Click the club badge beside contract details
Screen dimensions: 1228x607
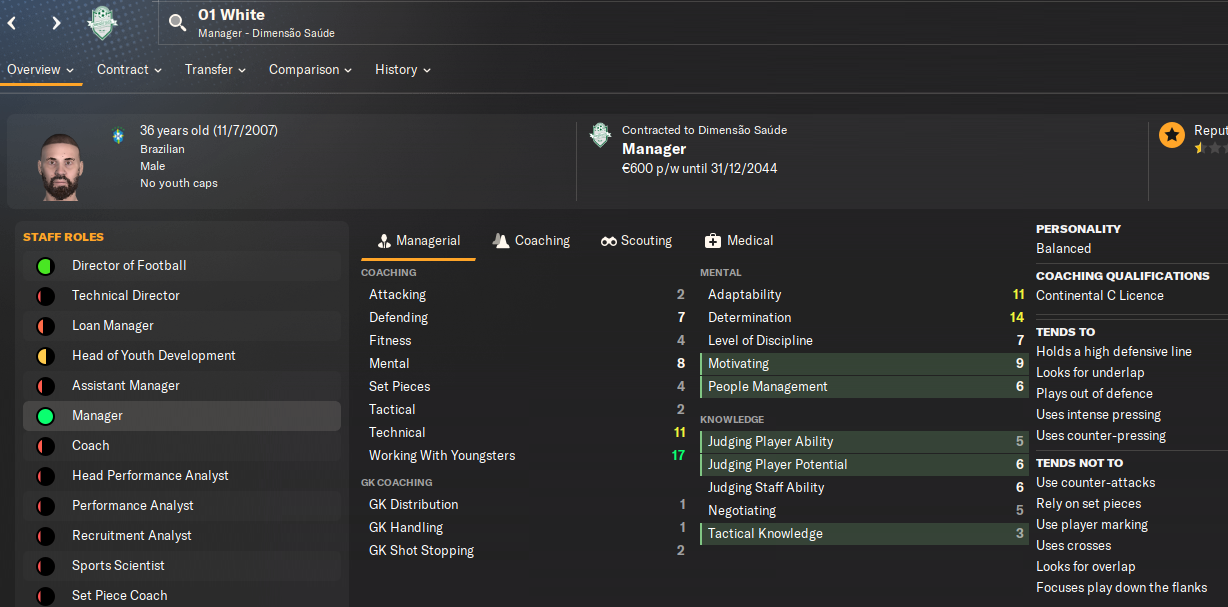600,135
